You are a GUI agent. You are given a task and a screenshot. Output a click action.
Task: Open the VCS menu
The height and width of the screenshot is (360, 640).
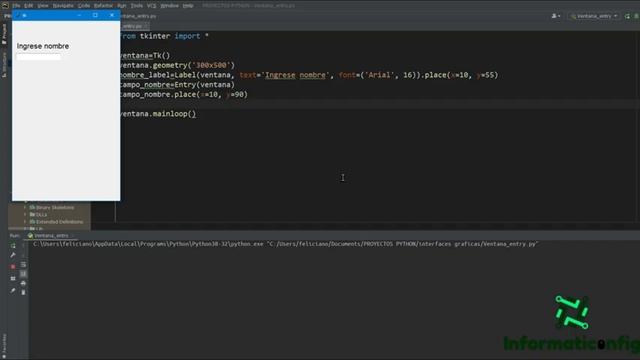click(x=151, y=6)
